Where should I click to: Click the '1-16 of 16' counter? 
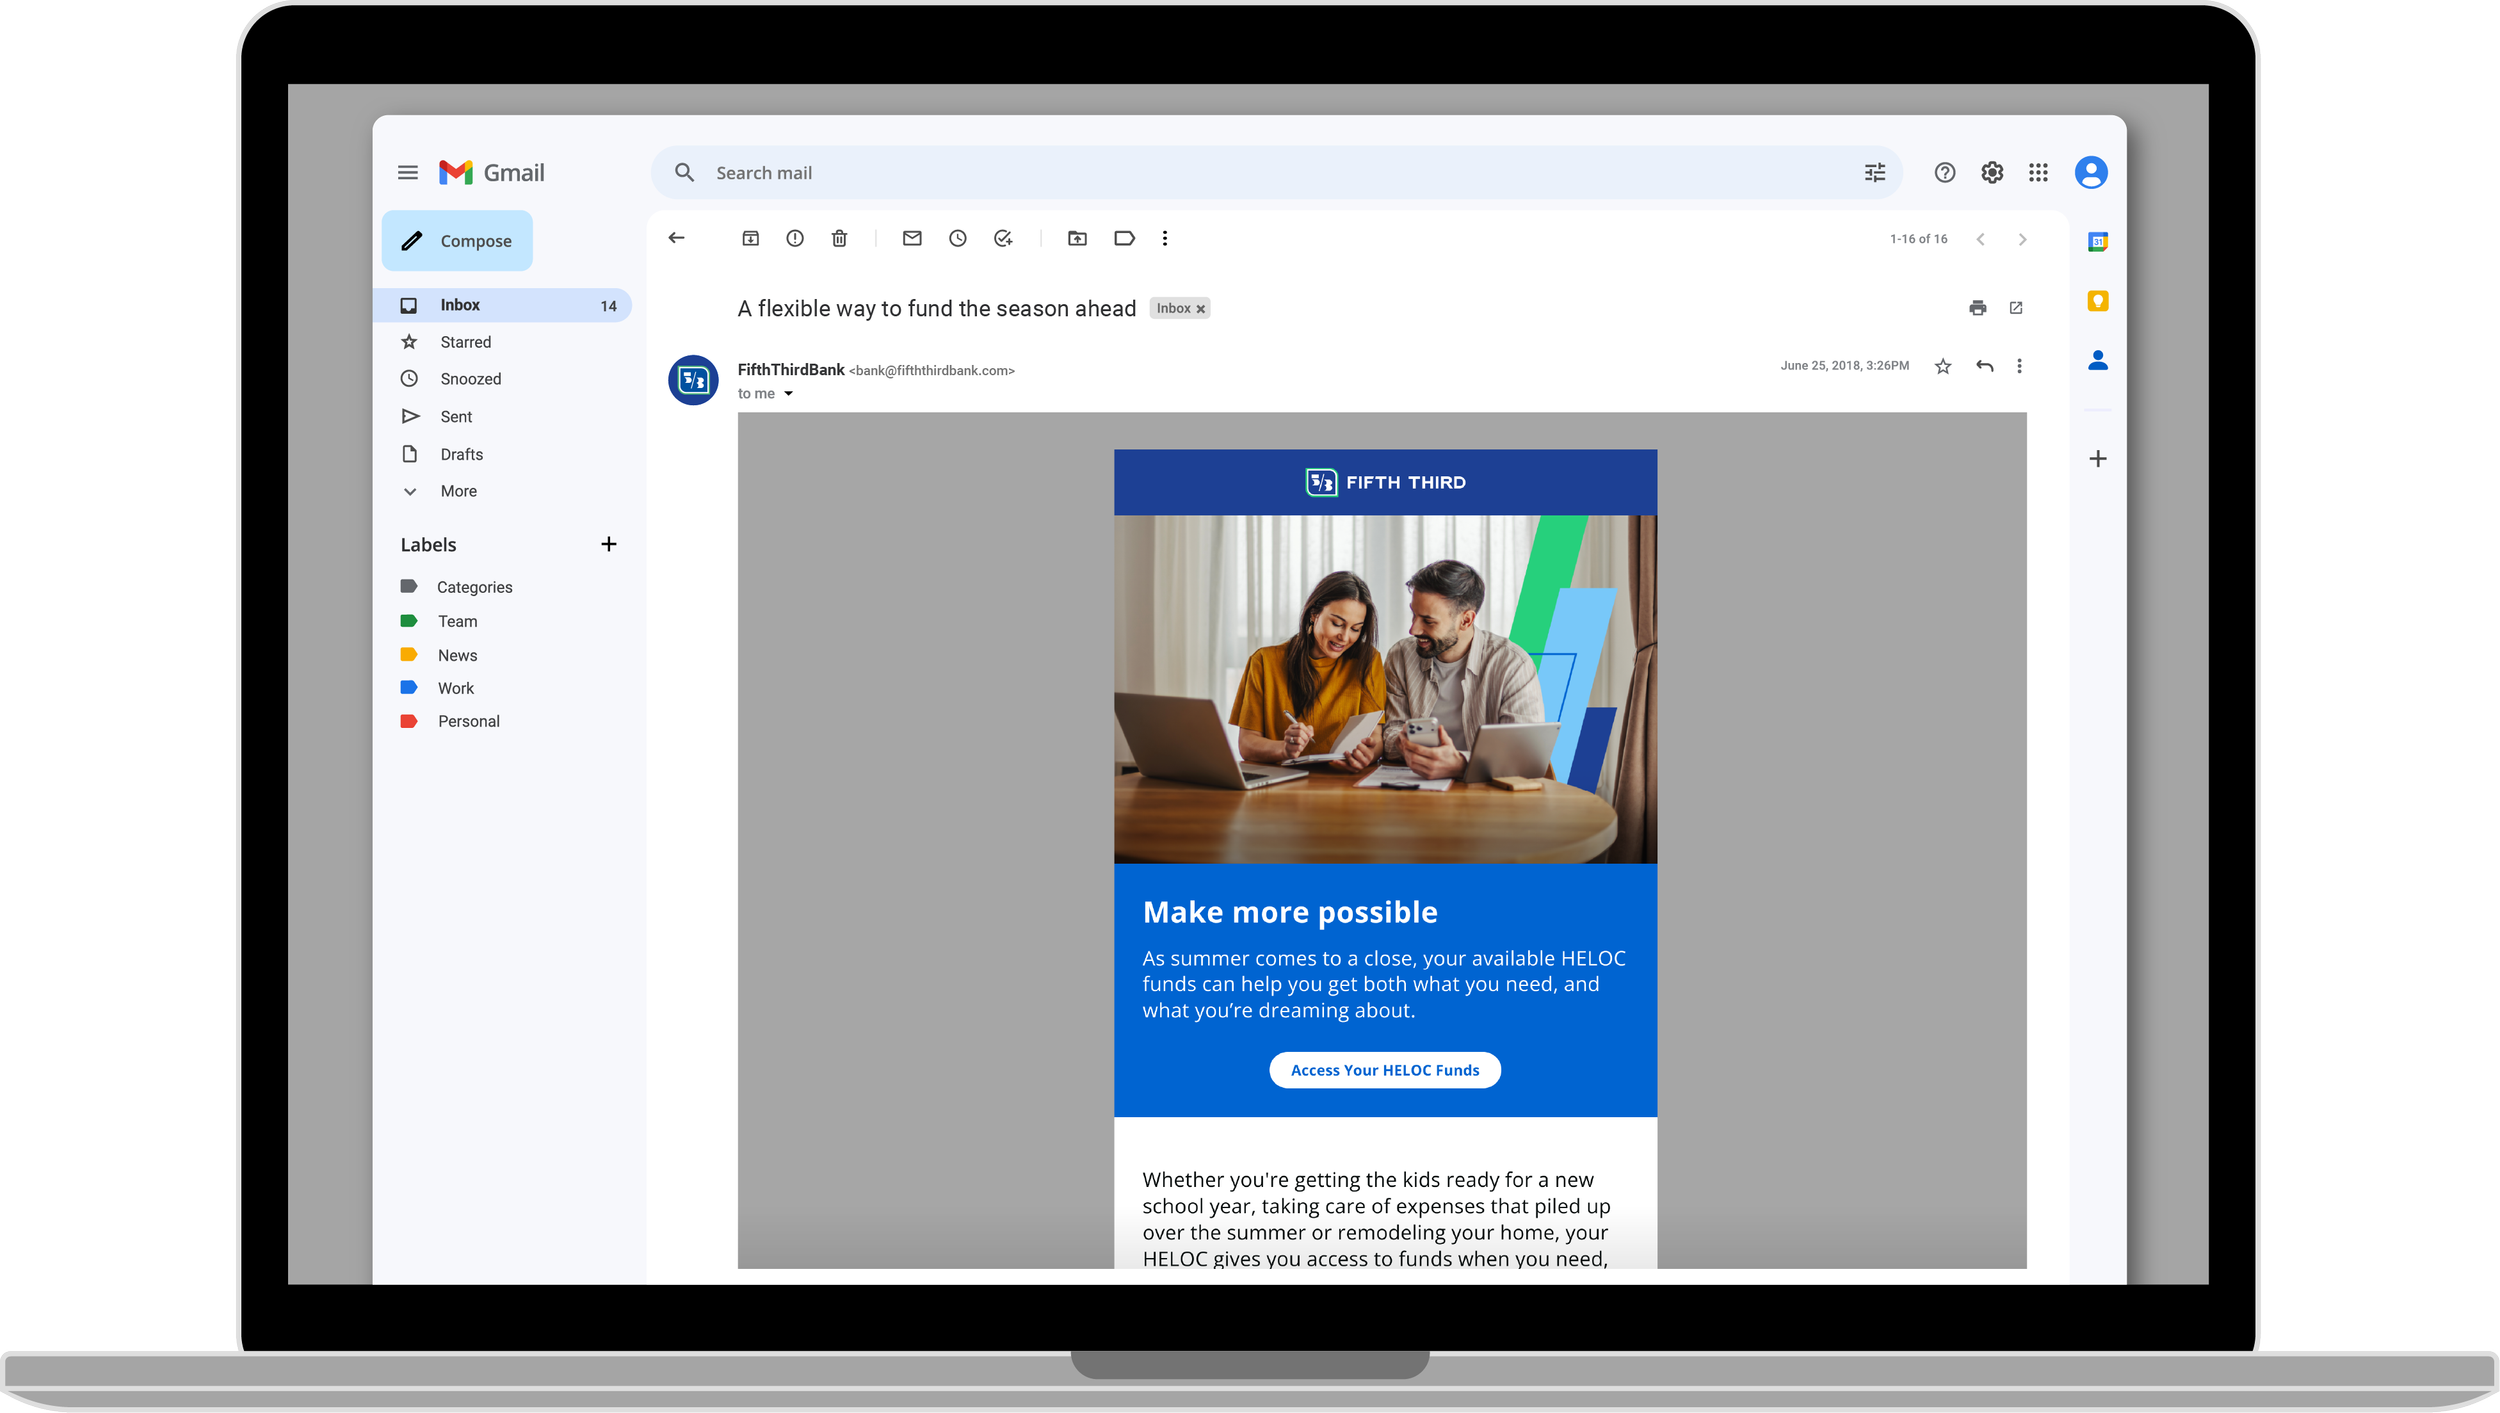(1918, 239)
